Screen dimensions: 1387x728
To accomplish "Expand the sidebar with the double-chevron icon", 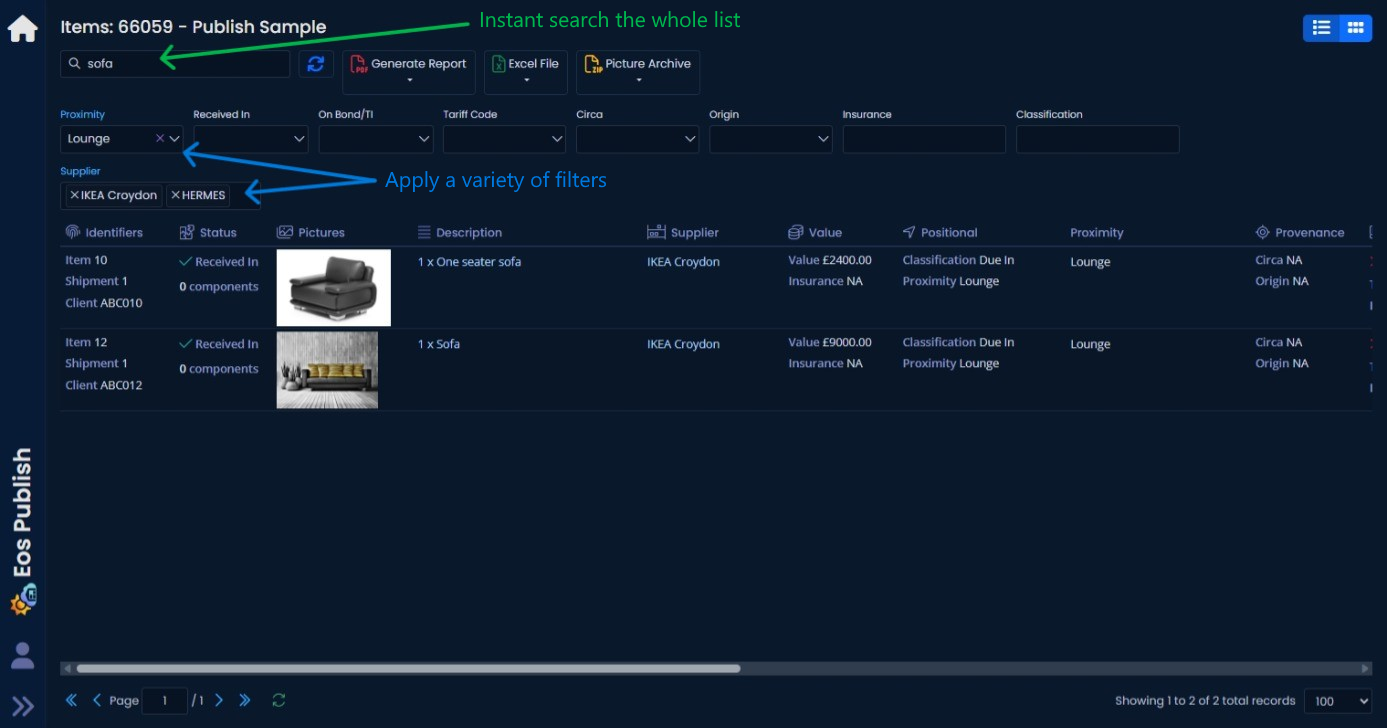I will pyautogui.click(x=22, y=706).
